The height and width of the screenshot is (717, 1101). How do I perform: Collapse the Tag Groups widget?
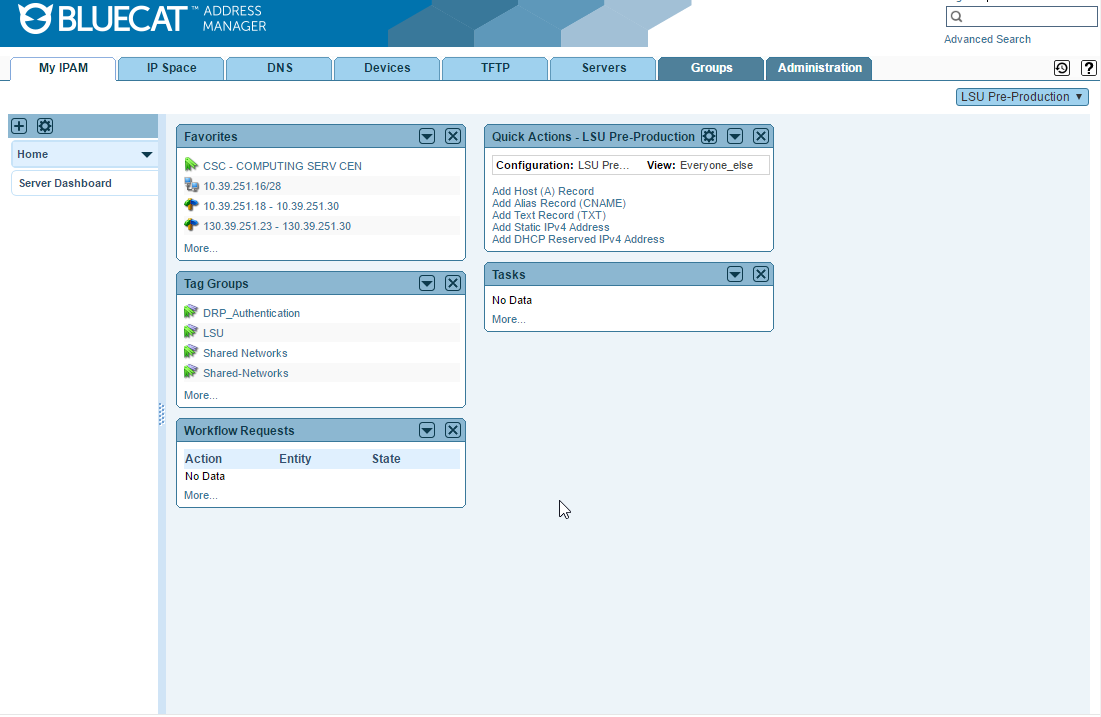427,283
